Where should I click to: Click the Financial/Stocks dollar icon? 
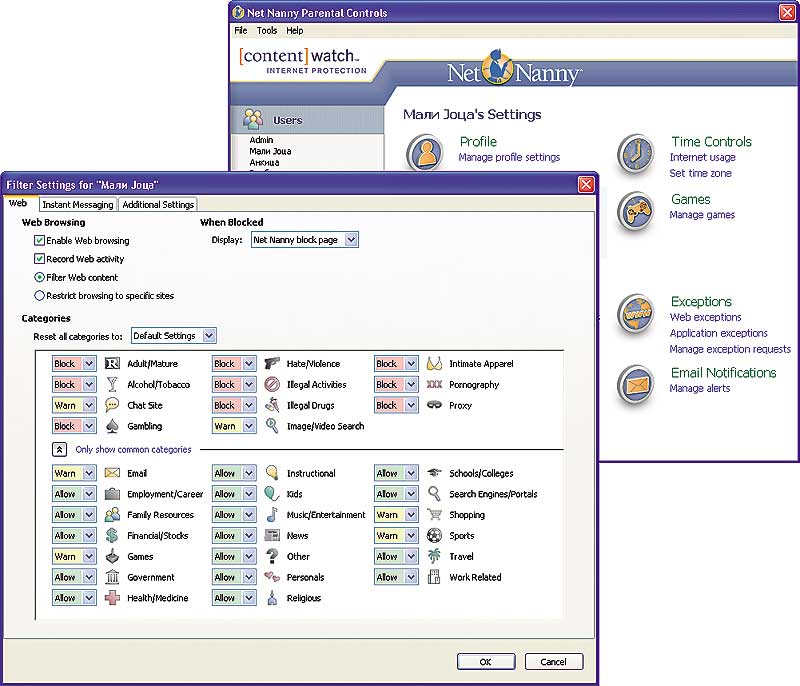click(x=112, y=535)
